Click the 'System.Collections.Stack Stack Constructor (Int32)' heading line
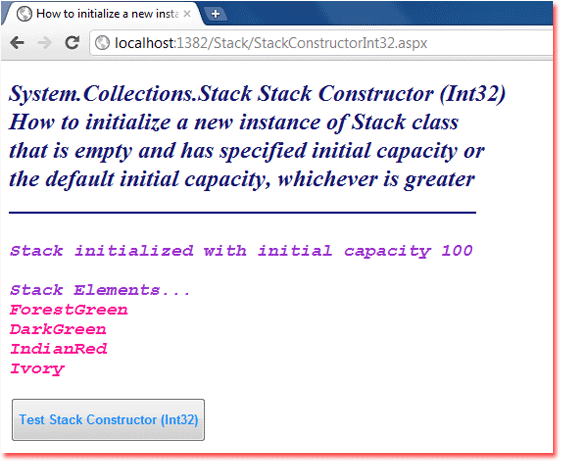Viewport: 563px width, 461px height. [257, 94]
